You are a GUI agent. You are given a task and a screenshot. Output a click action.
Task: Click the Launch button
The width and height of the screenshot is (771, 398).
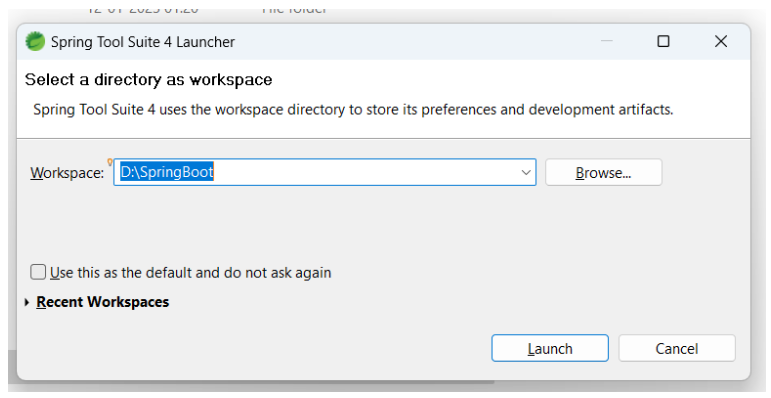tap(550, 348)
